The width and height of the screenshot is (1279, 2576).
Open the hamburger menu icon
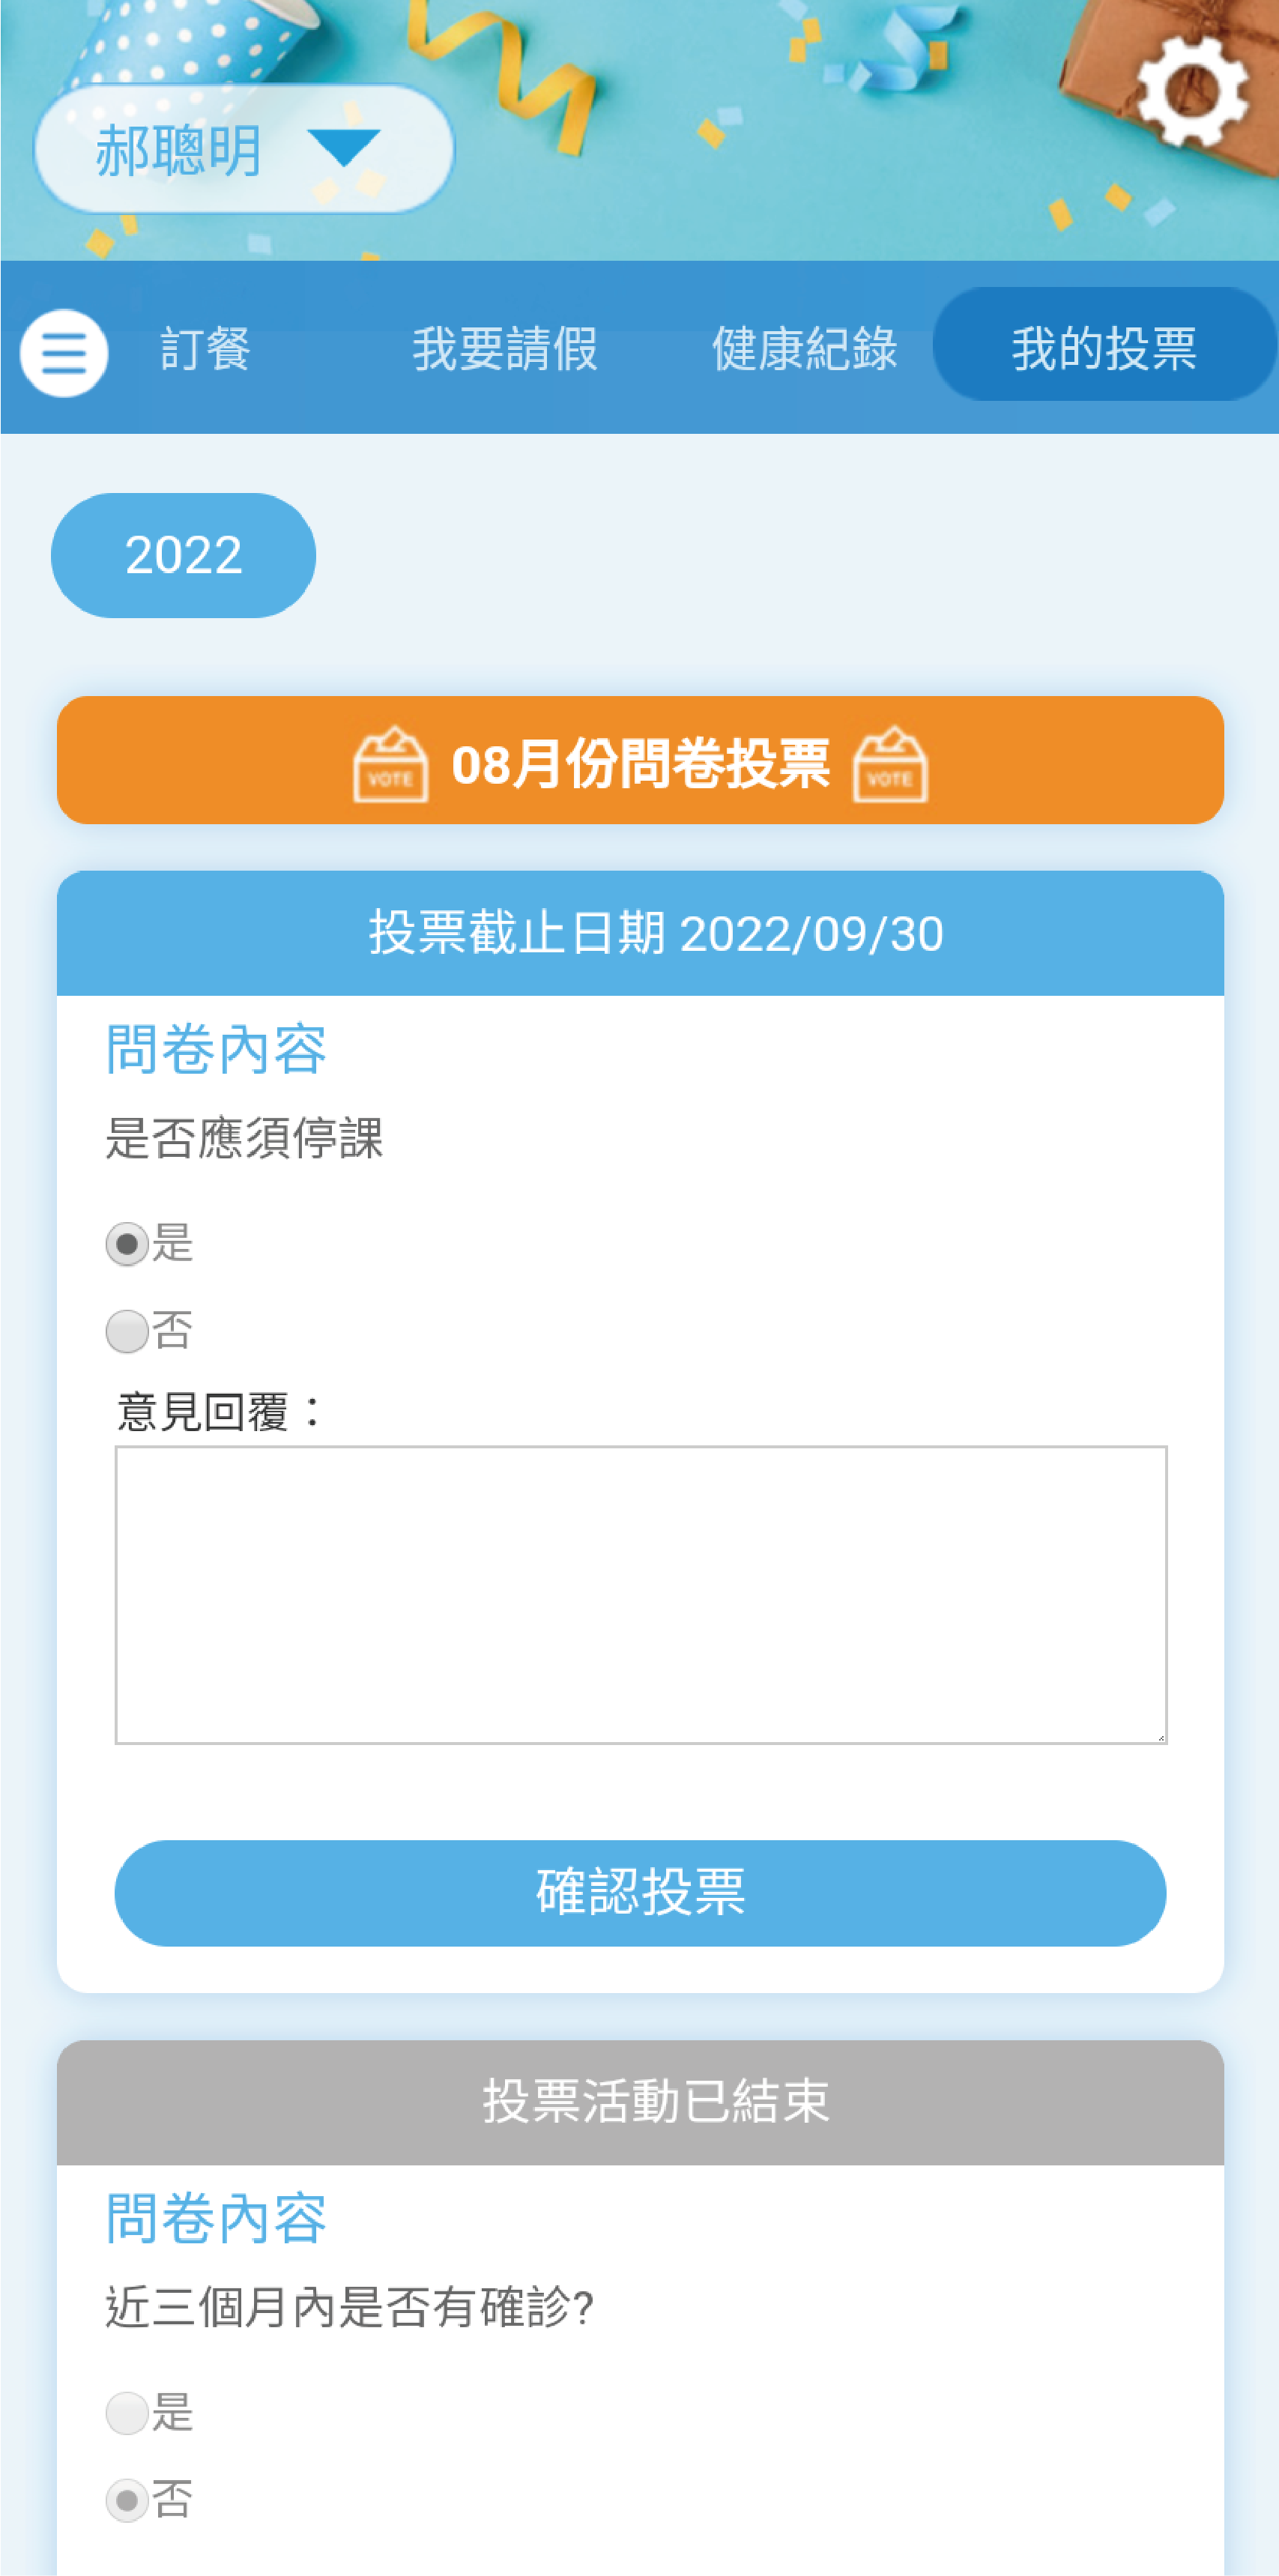(64, 353)
